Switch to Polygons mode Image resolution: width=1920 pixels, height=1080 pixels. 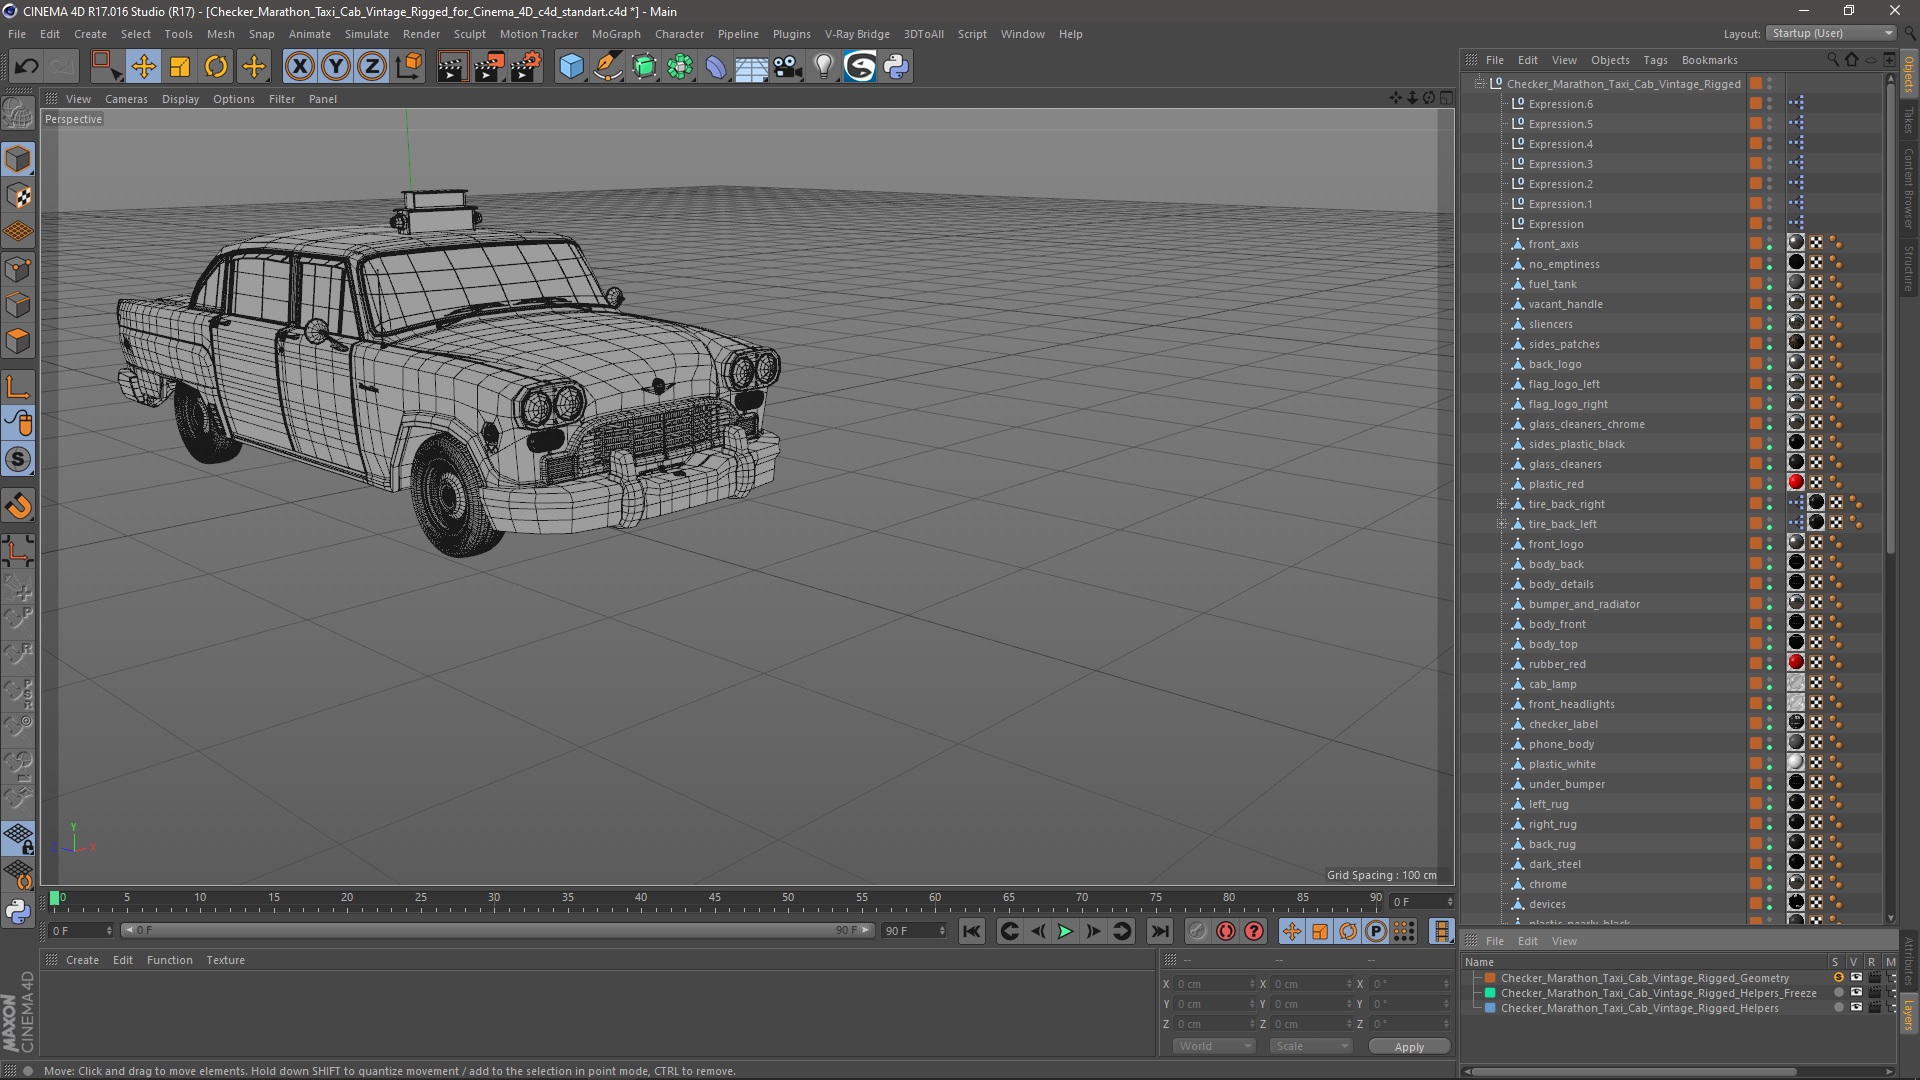click(18, 341)
